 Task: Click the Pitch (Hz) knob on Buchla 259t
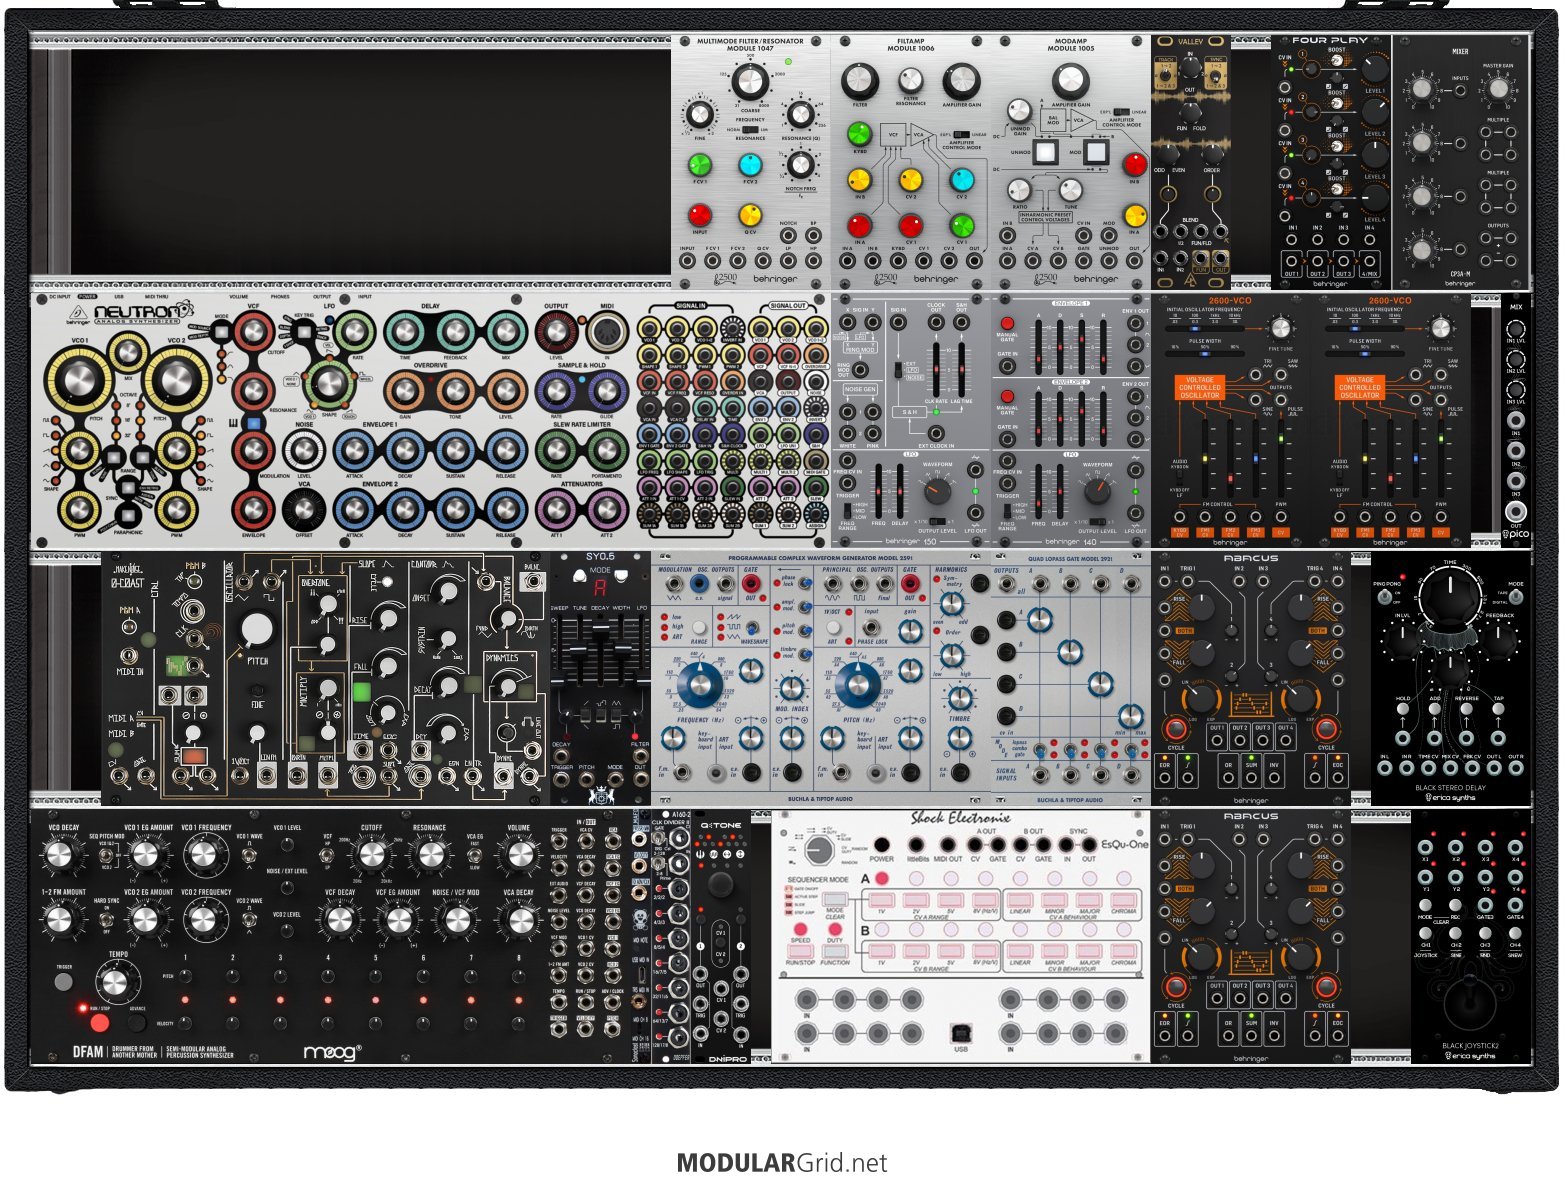(x=858, y=685)
